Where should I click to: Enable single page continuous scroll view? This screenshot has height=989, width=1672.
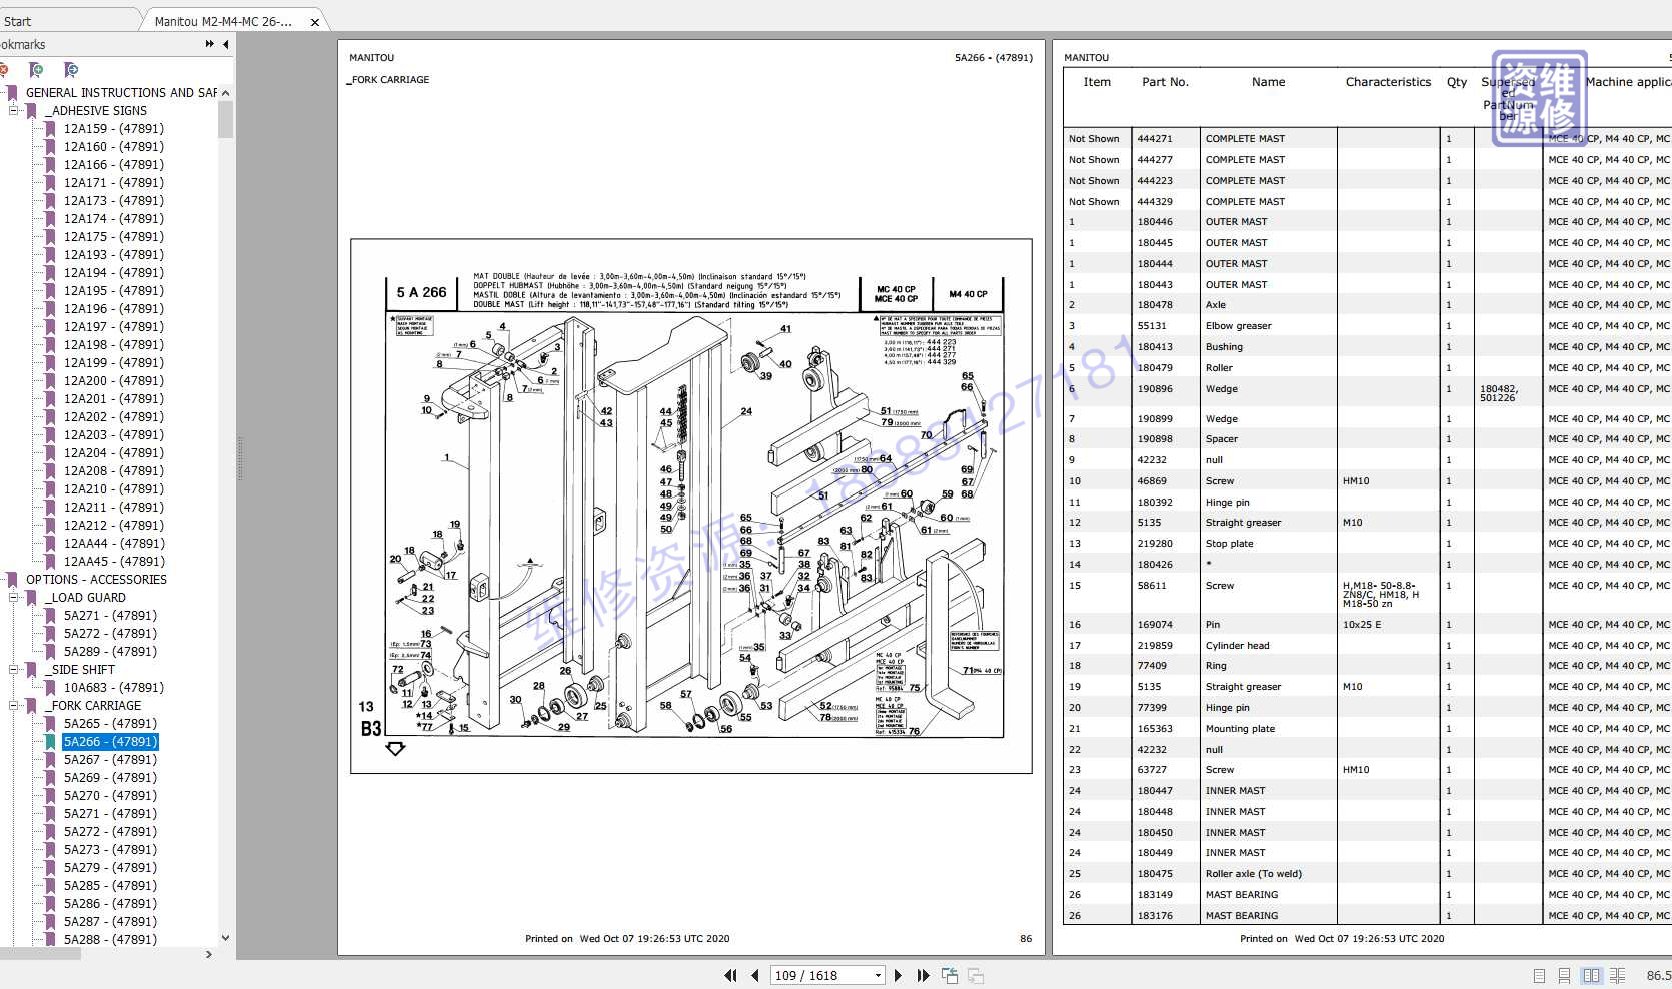[1564, 975]
